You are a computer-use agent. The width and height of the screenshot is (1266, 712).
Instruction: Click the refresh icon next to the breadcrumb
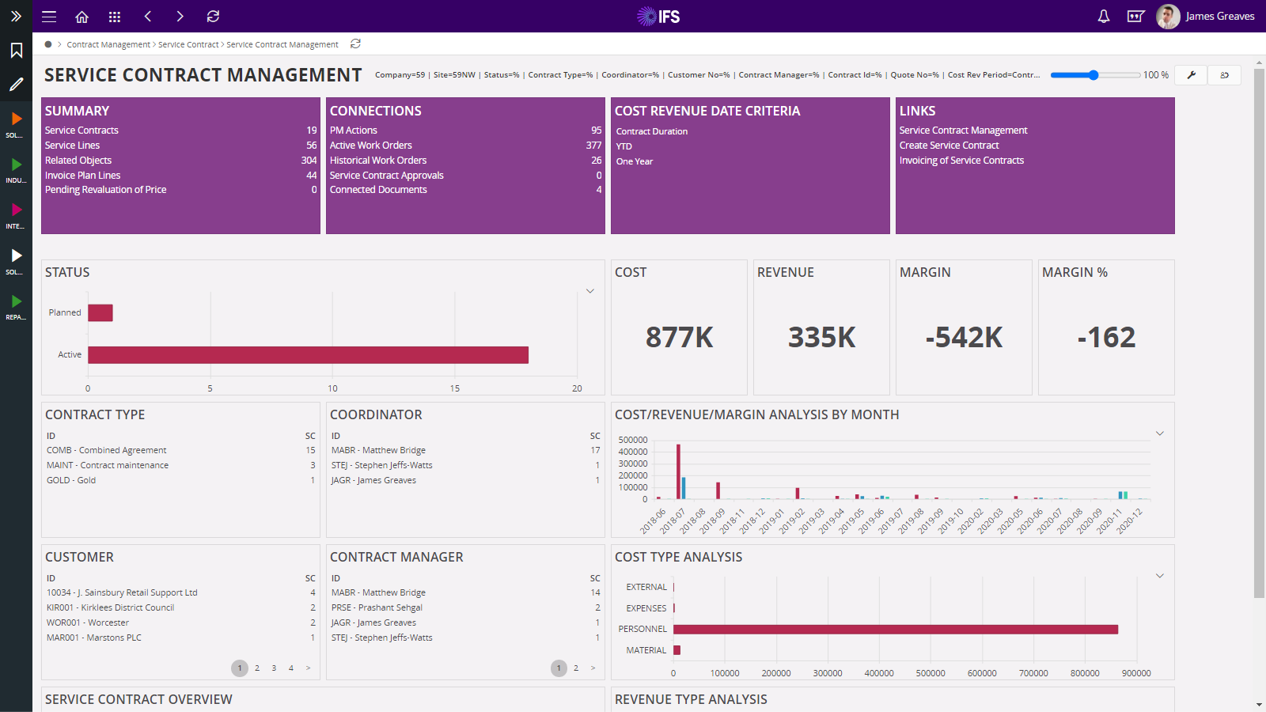click(355, 44)
